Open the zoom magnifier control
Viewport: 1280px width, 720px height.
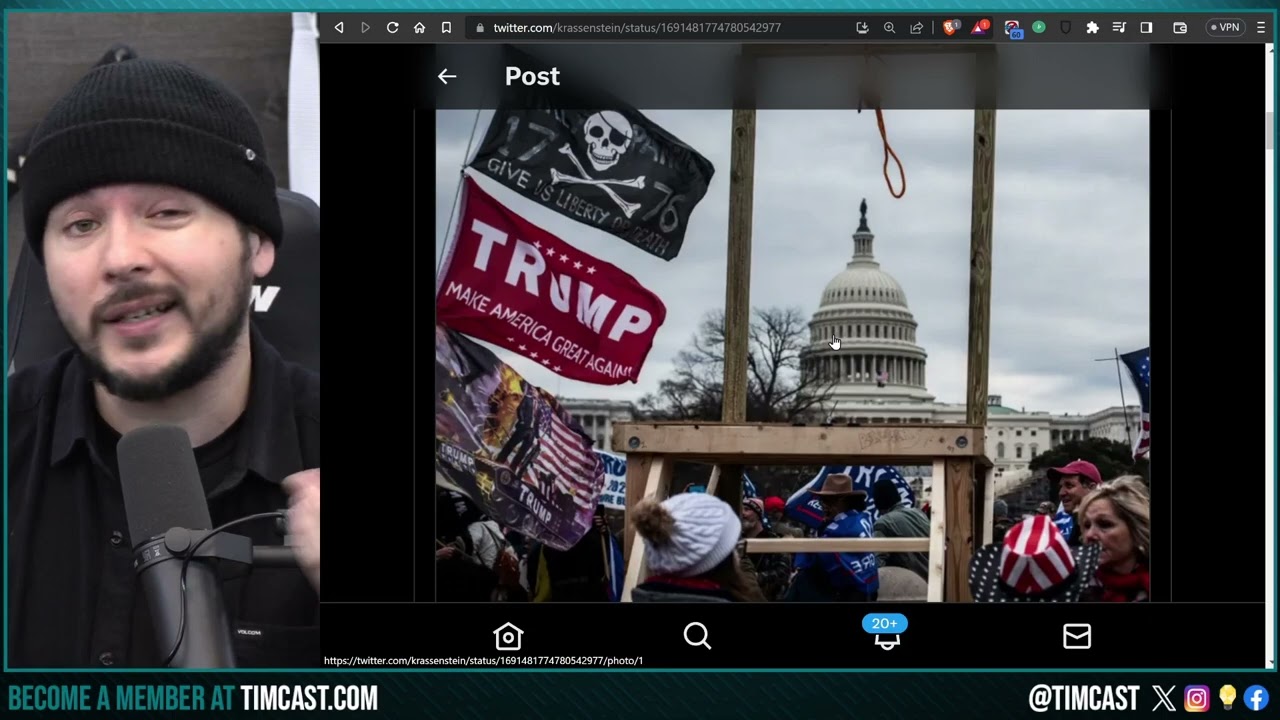(889, 28)
